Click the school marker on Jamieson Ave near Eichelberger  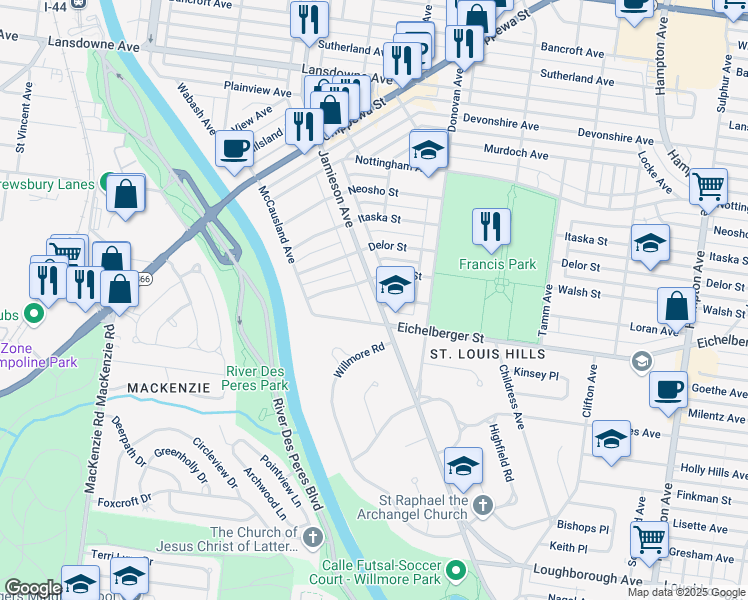pos(395,286)
